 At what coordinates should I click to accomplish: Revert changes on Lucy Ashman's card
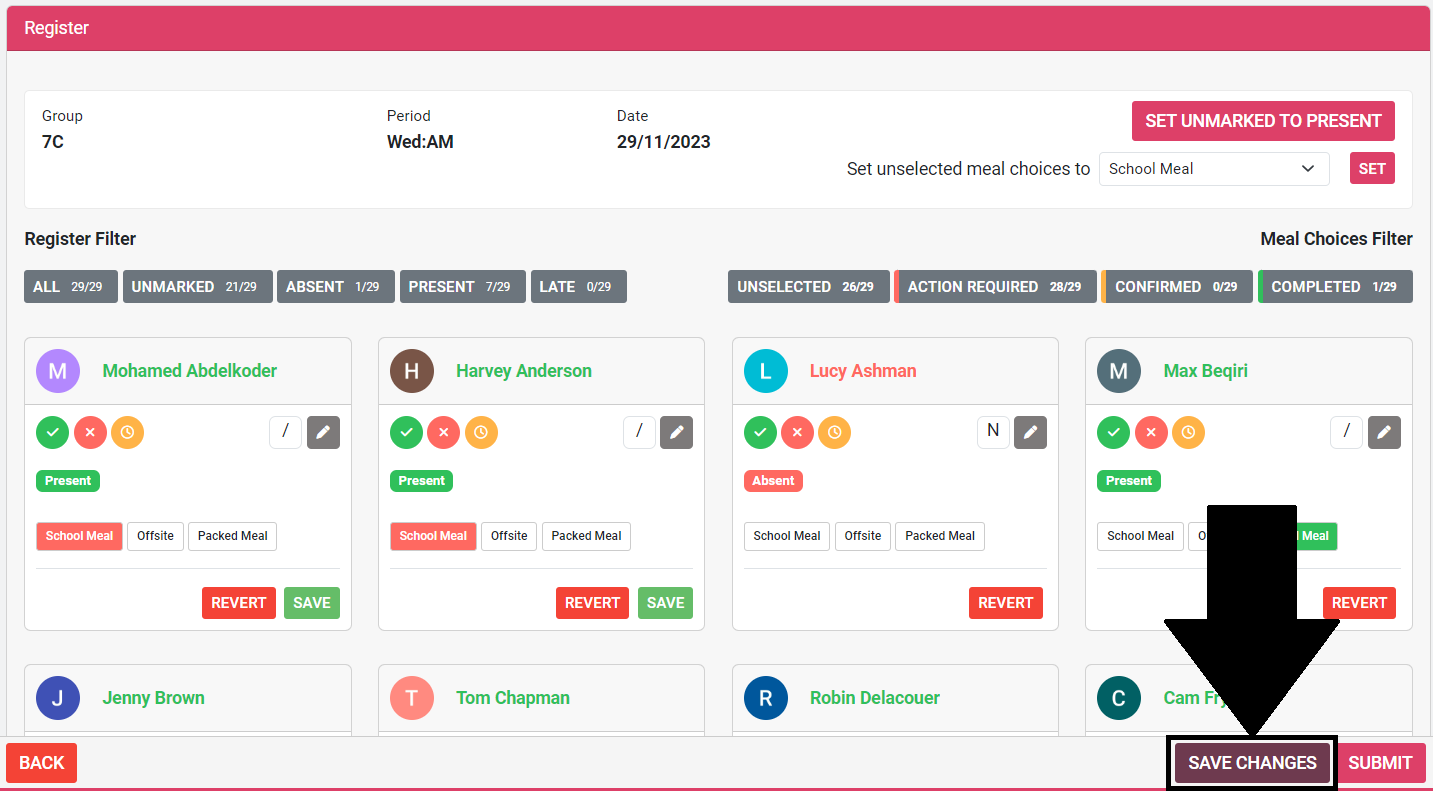1005,603
